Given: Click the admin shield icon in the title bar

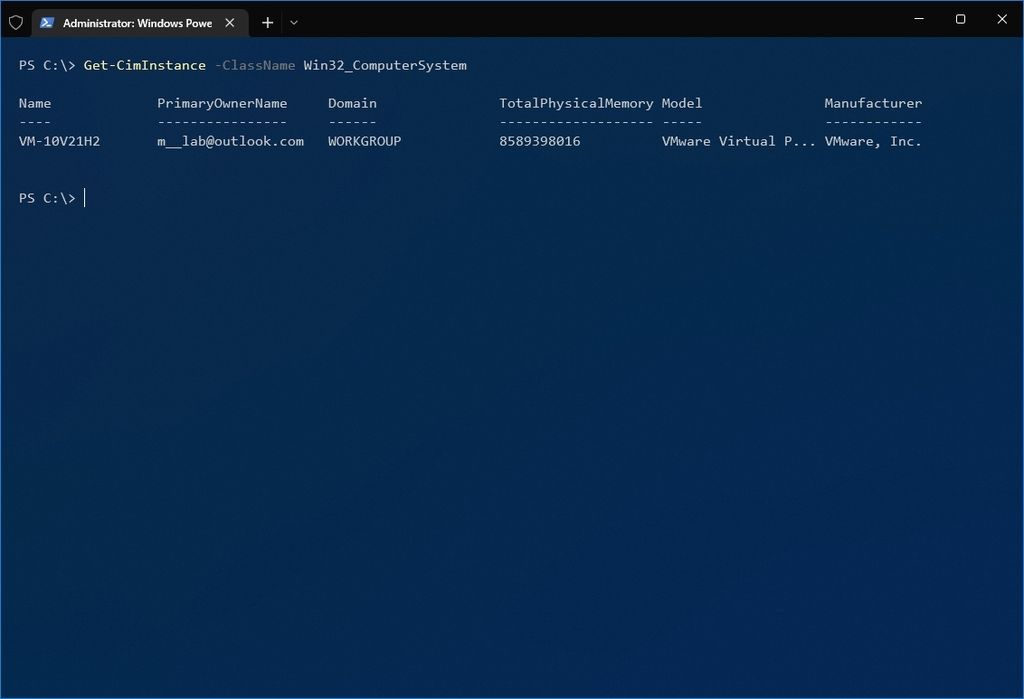Looking at the screenshot, I should tap(14, 21).
